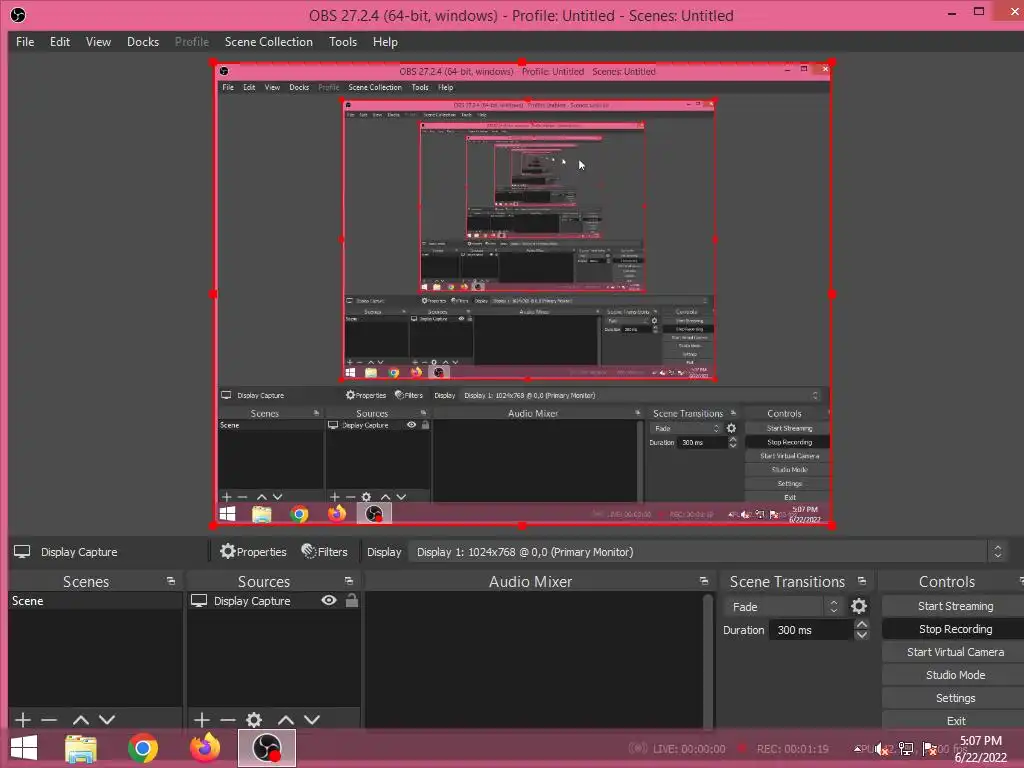Decrease transition duration with down arrow
The width and height of the screenshot is (1024, 768).
[862, 635]
